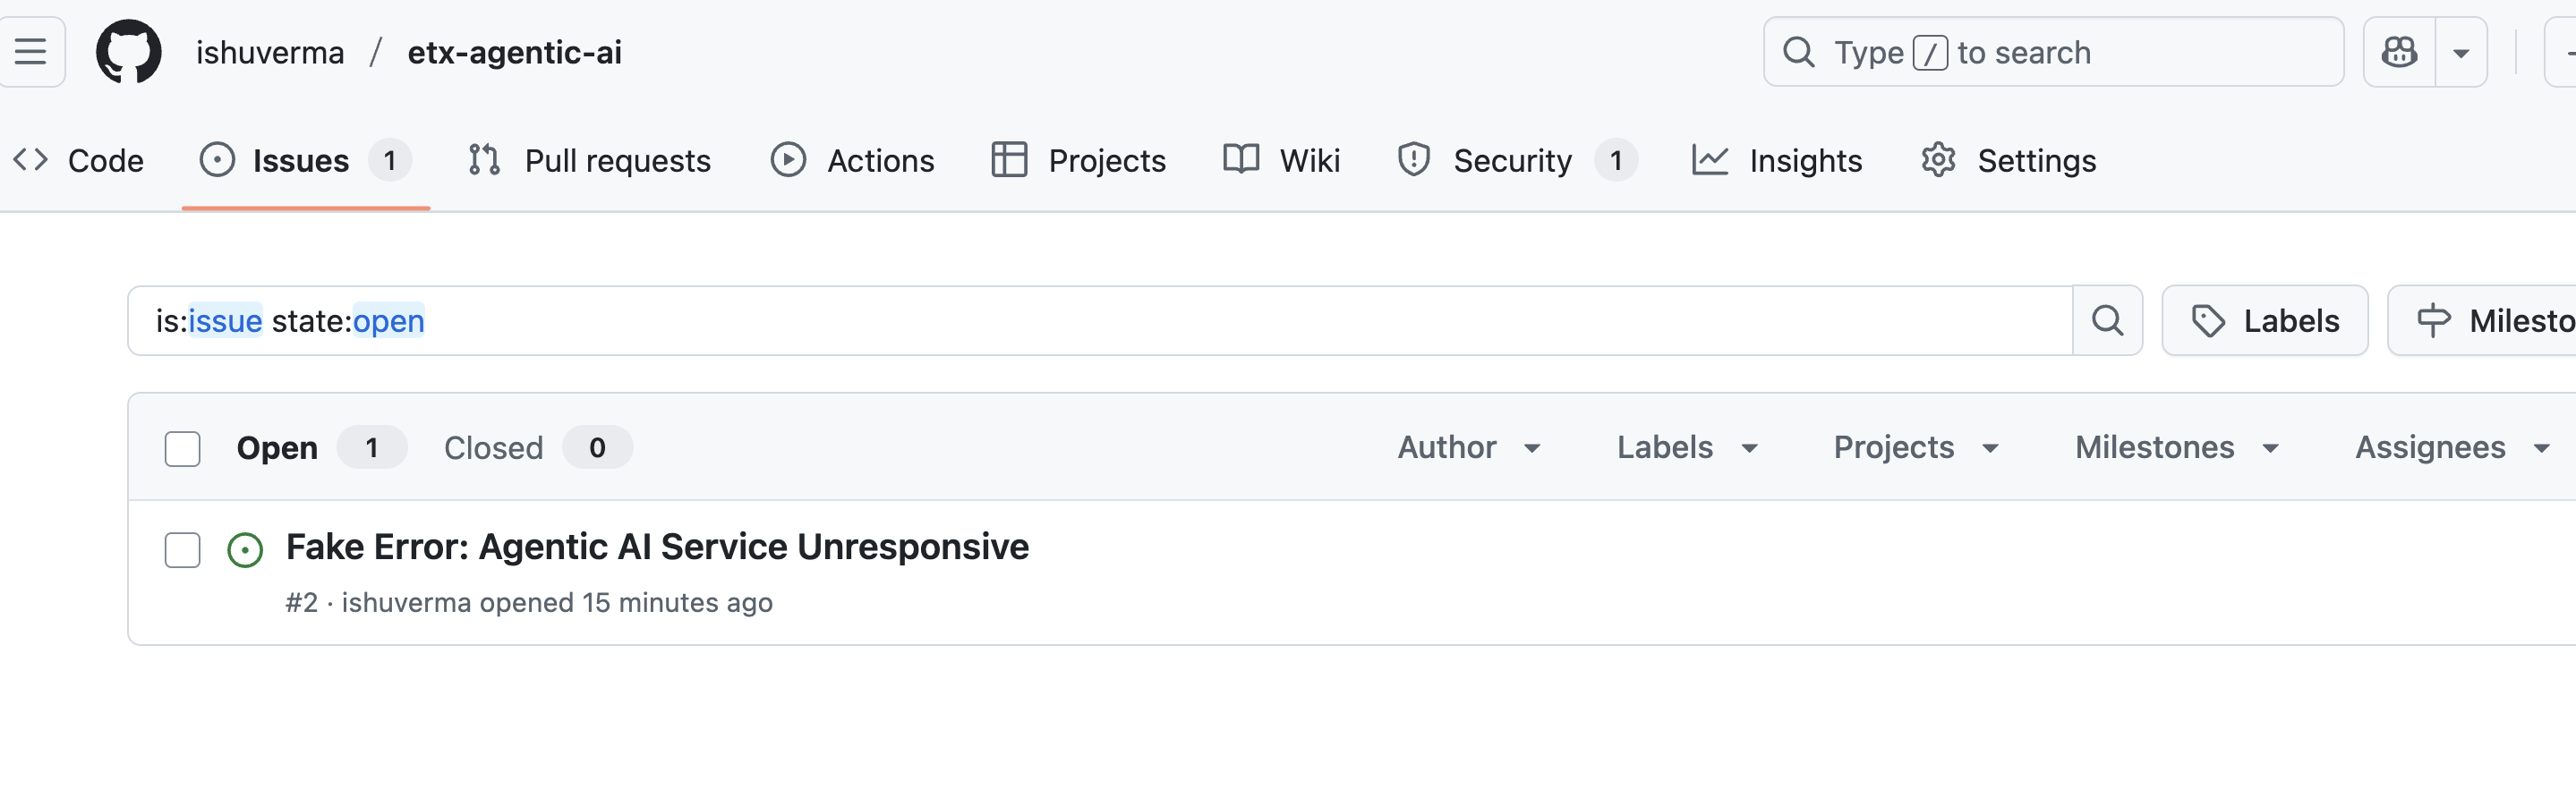Switch filter to Closed issues
Image resolution: width=2576 pixels, height=798 pixels.
(493, 447)
